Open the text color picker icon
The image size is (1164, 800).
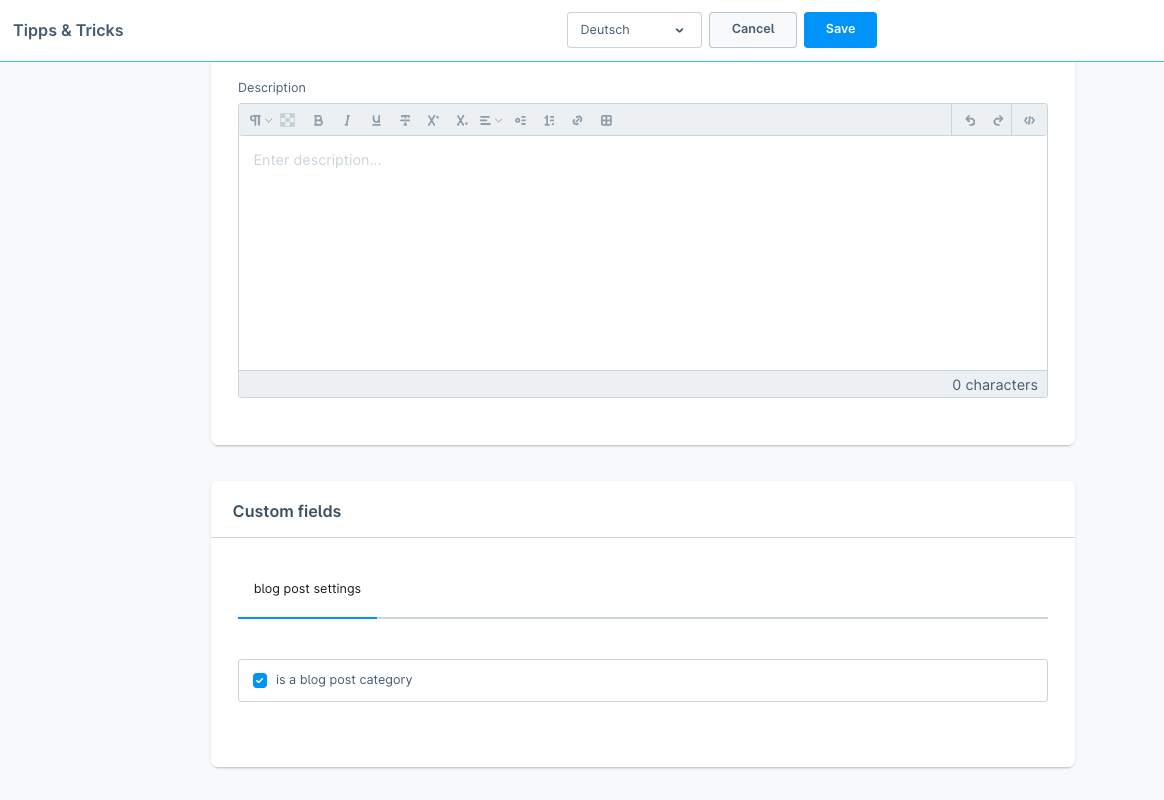pyautogui.click(x=288, y=120)
